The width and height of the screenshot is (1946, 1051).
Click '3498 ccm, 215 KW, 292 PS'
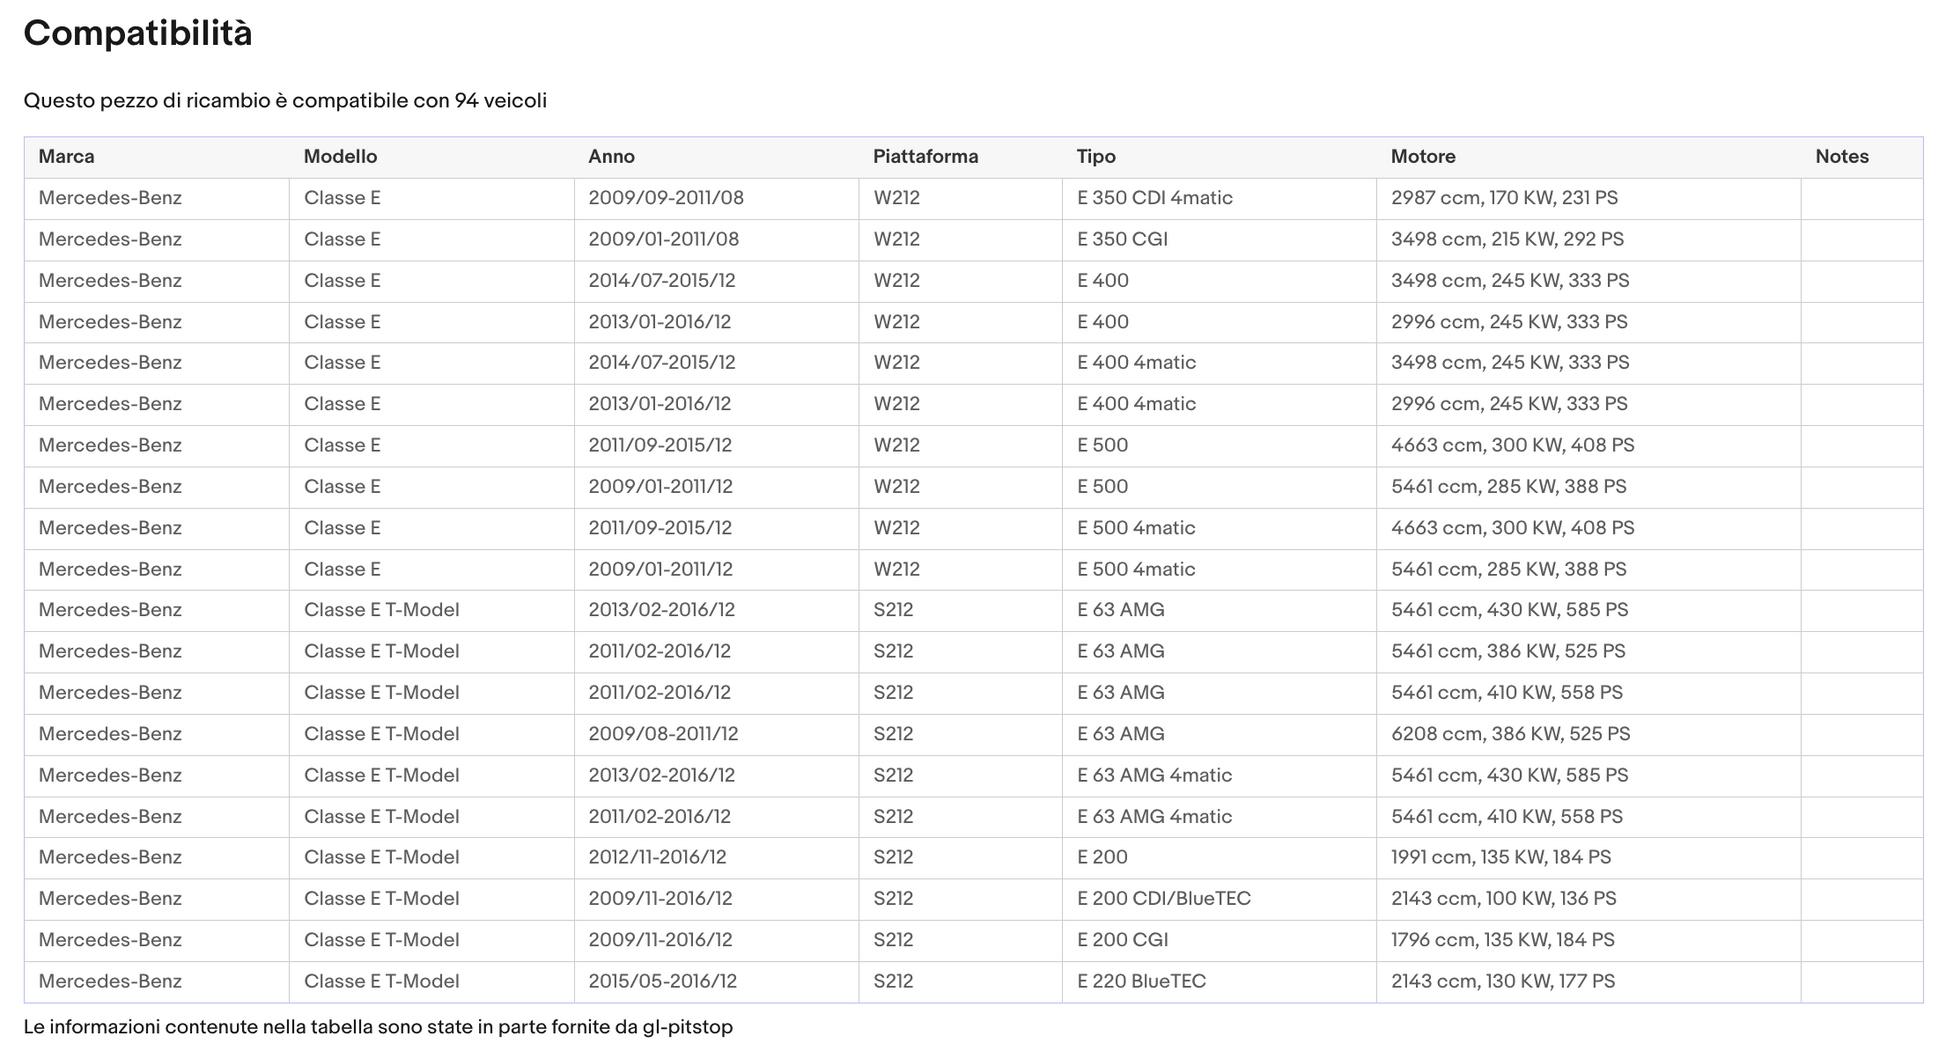1507,240
